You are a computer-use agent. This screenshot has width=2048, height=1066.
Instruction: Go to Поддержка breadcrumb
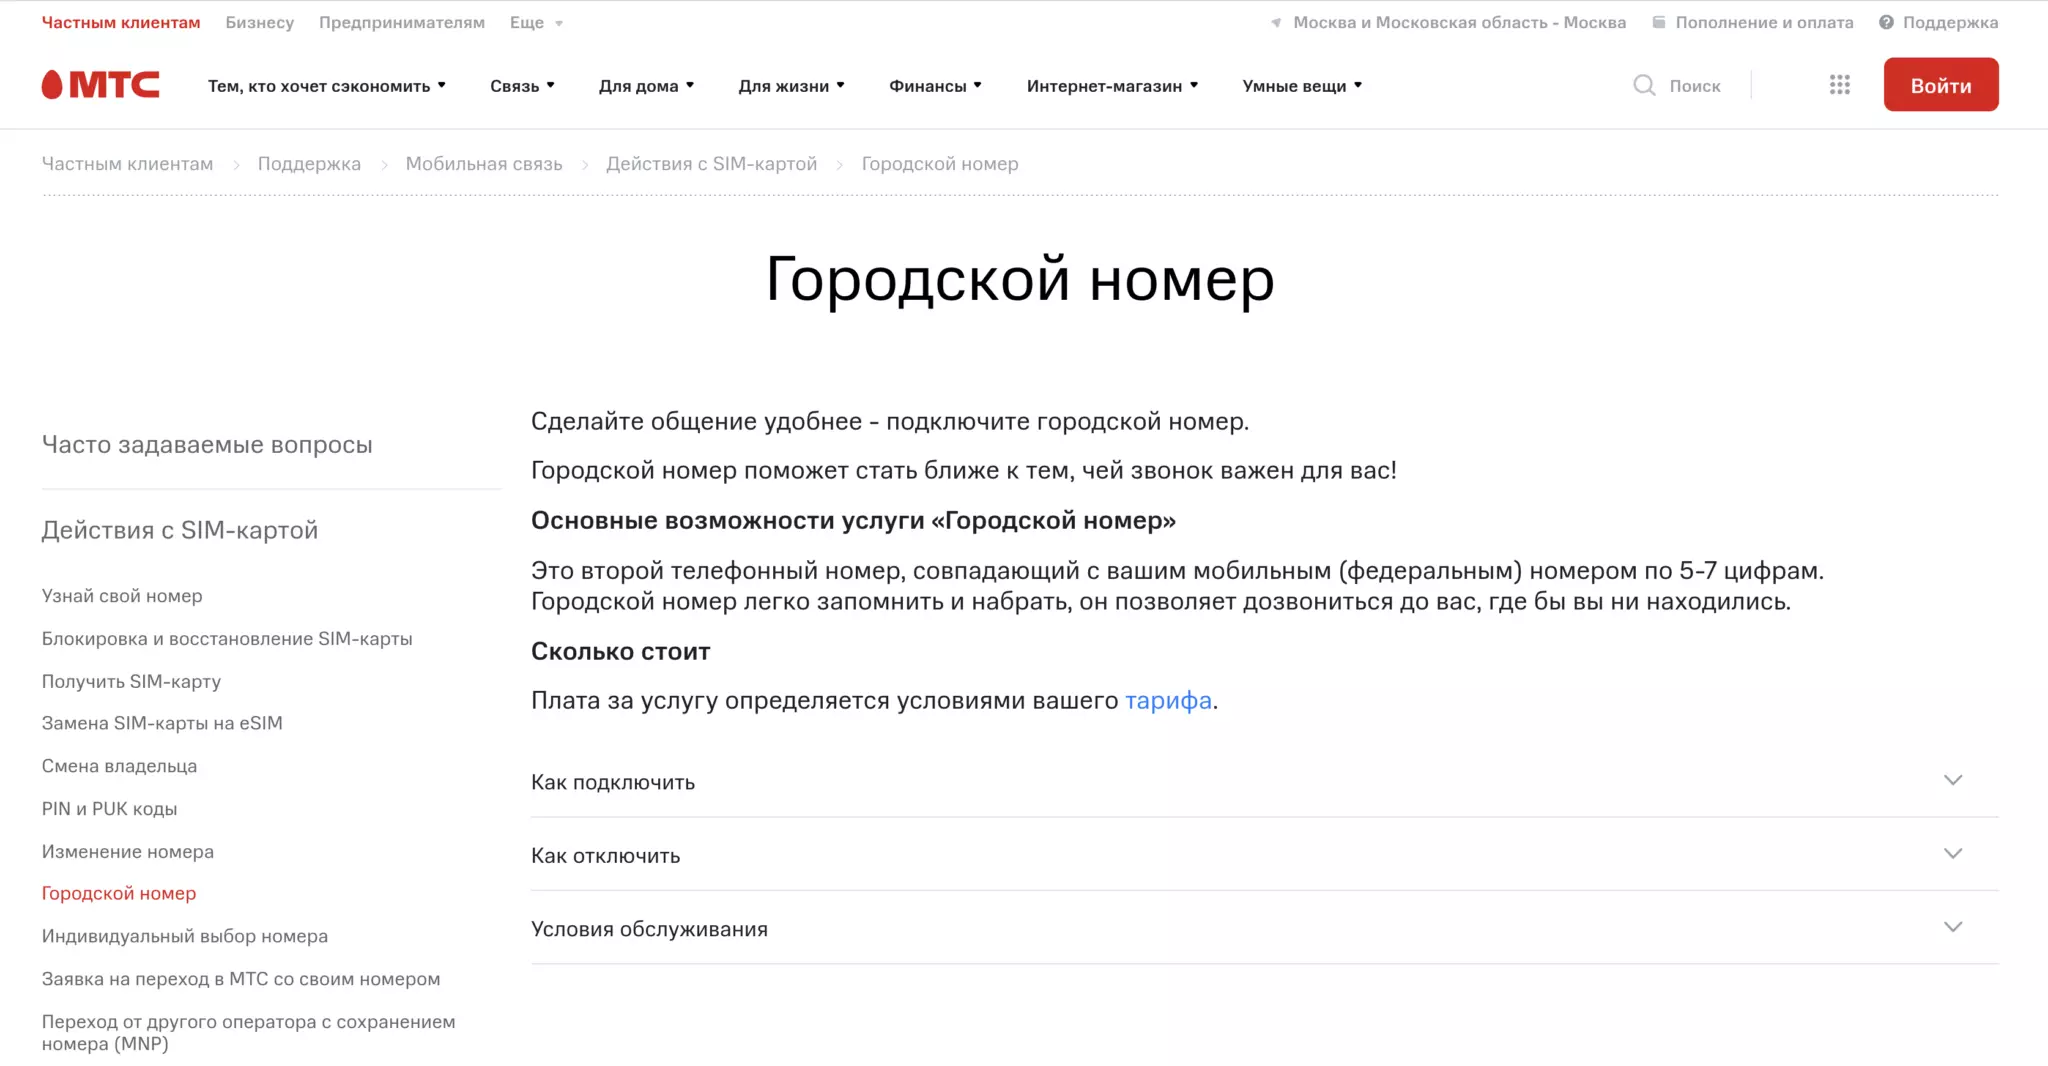tap(309, 164)
